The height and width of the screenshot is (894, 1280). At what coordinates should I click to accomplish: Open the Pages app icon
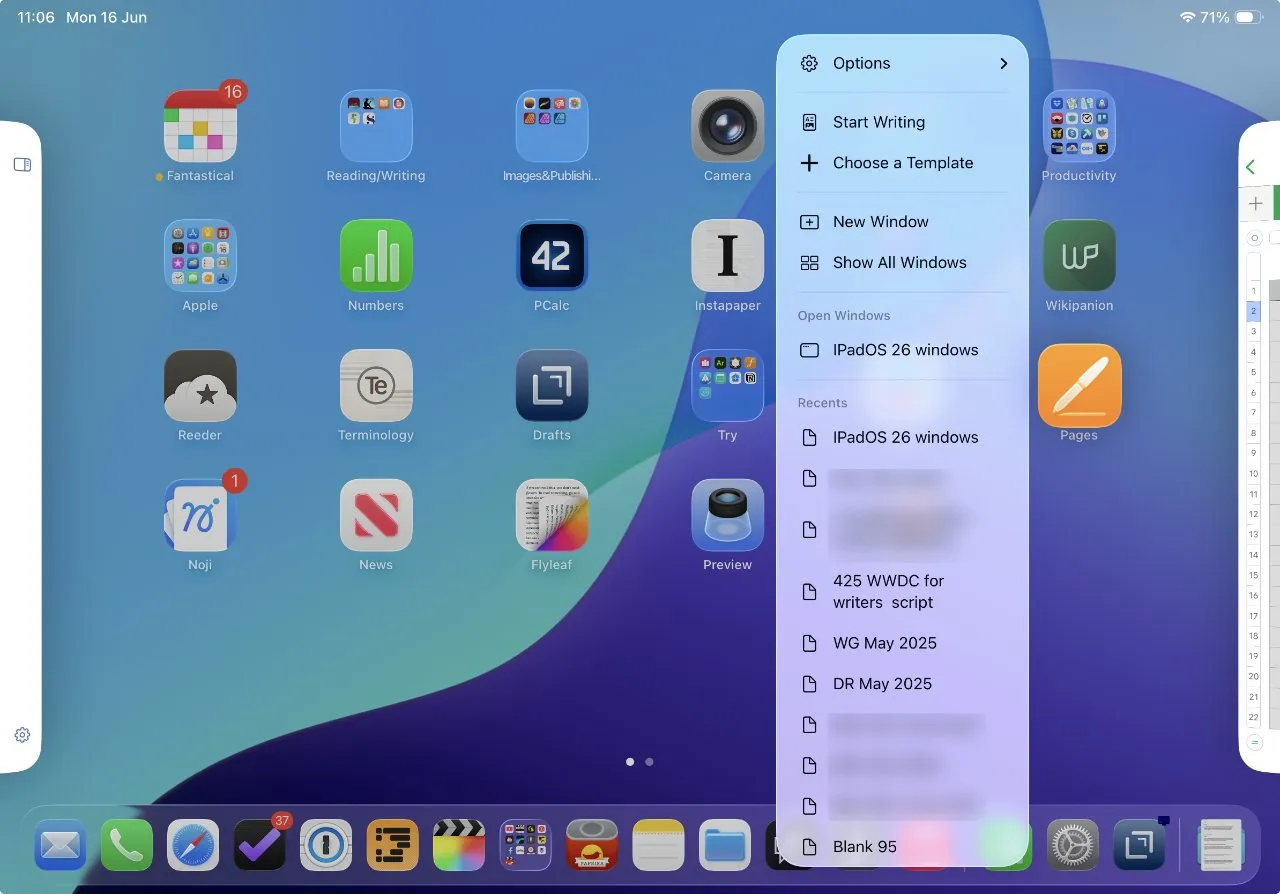click(1079, 386)
